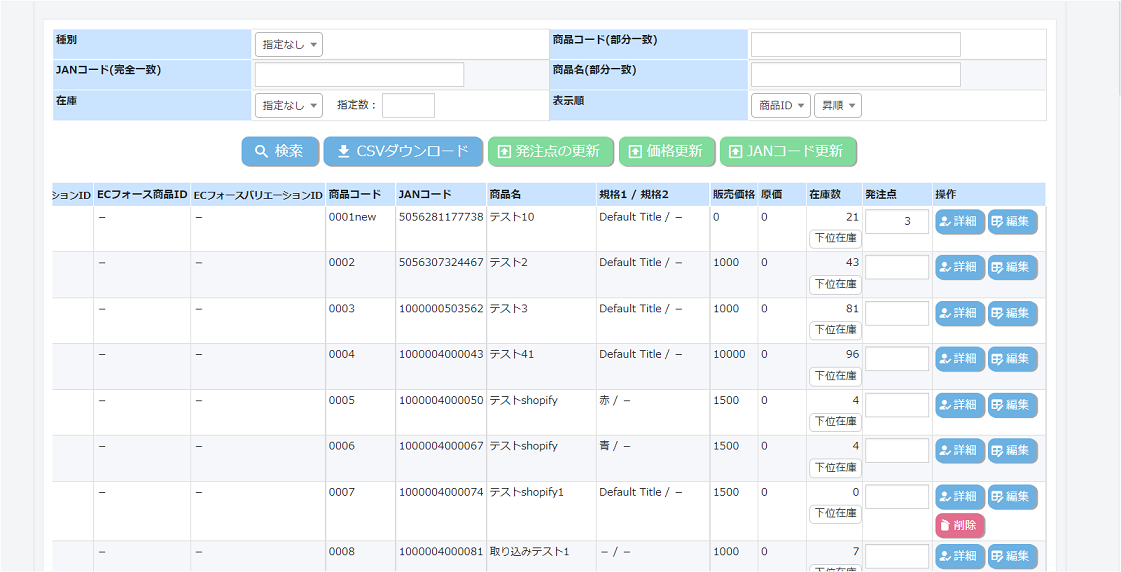Click 下位在庫 for product 0007

835,514
